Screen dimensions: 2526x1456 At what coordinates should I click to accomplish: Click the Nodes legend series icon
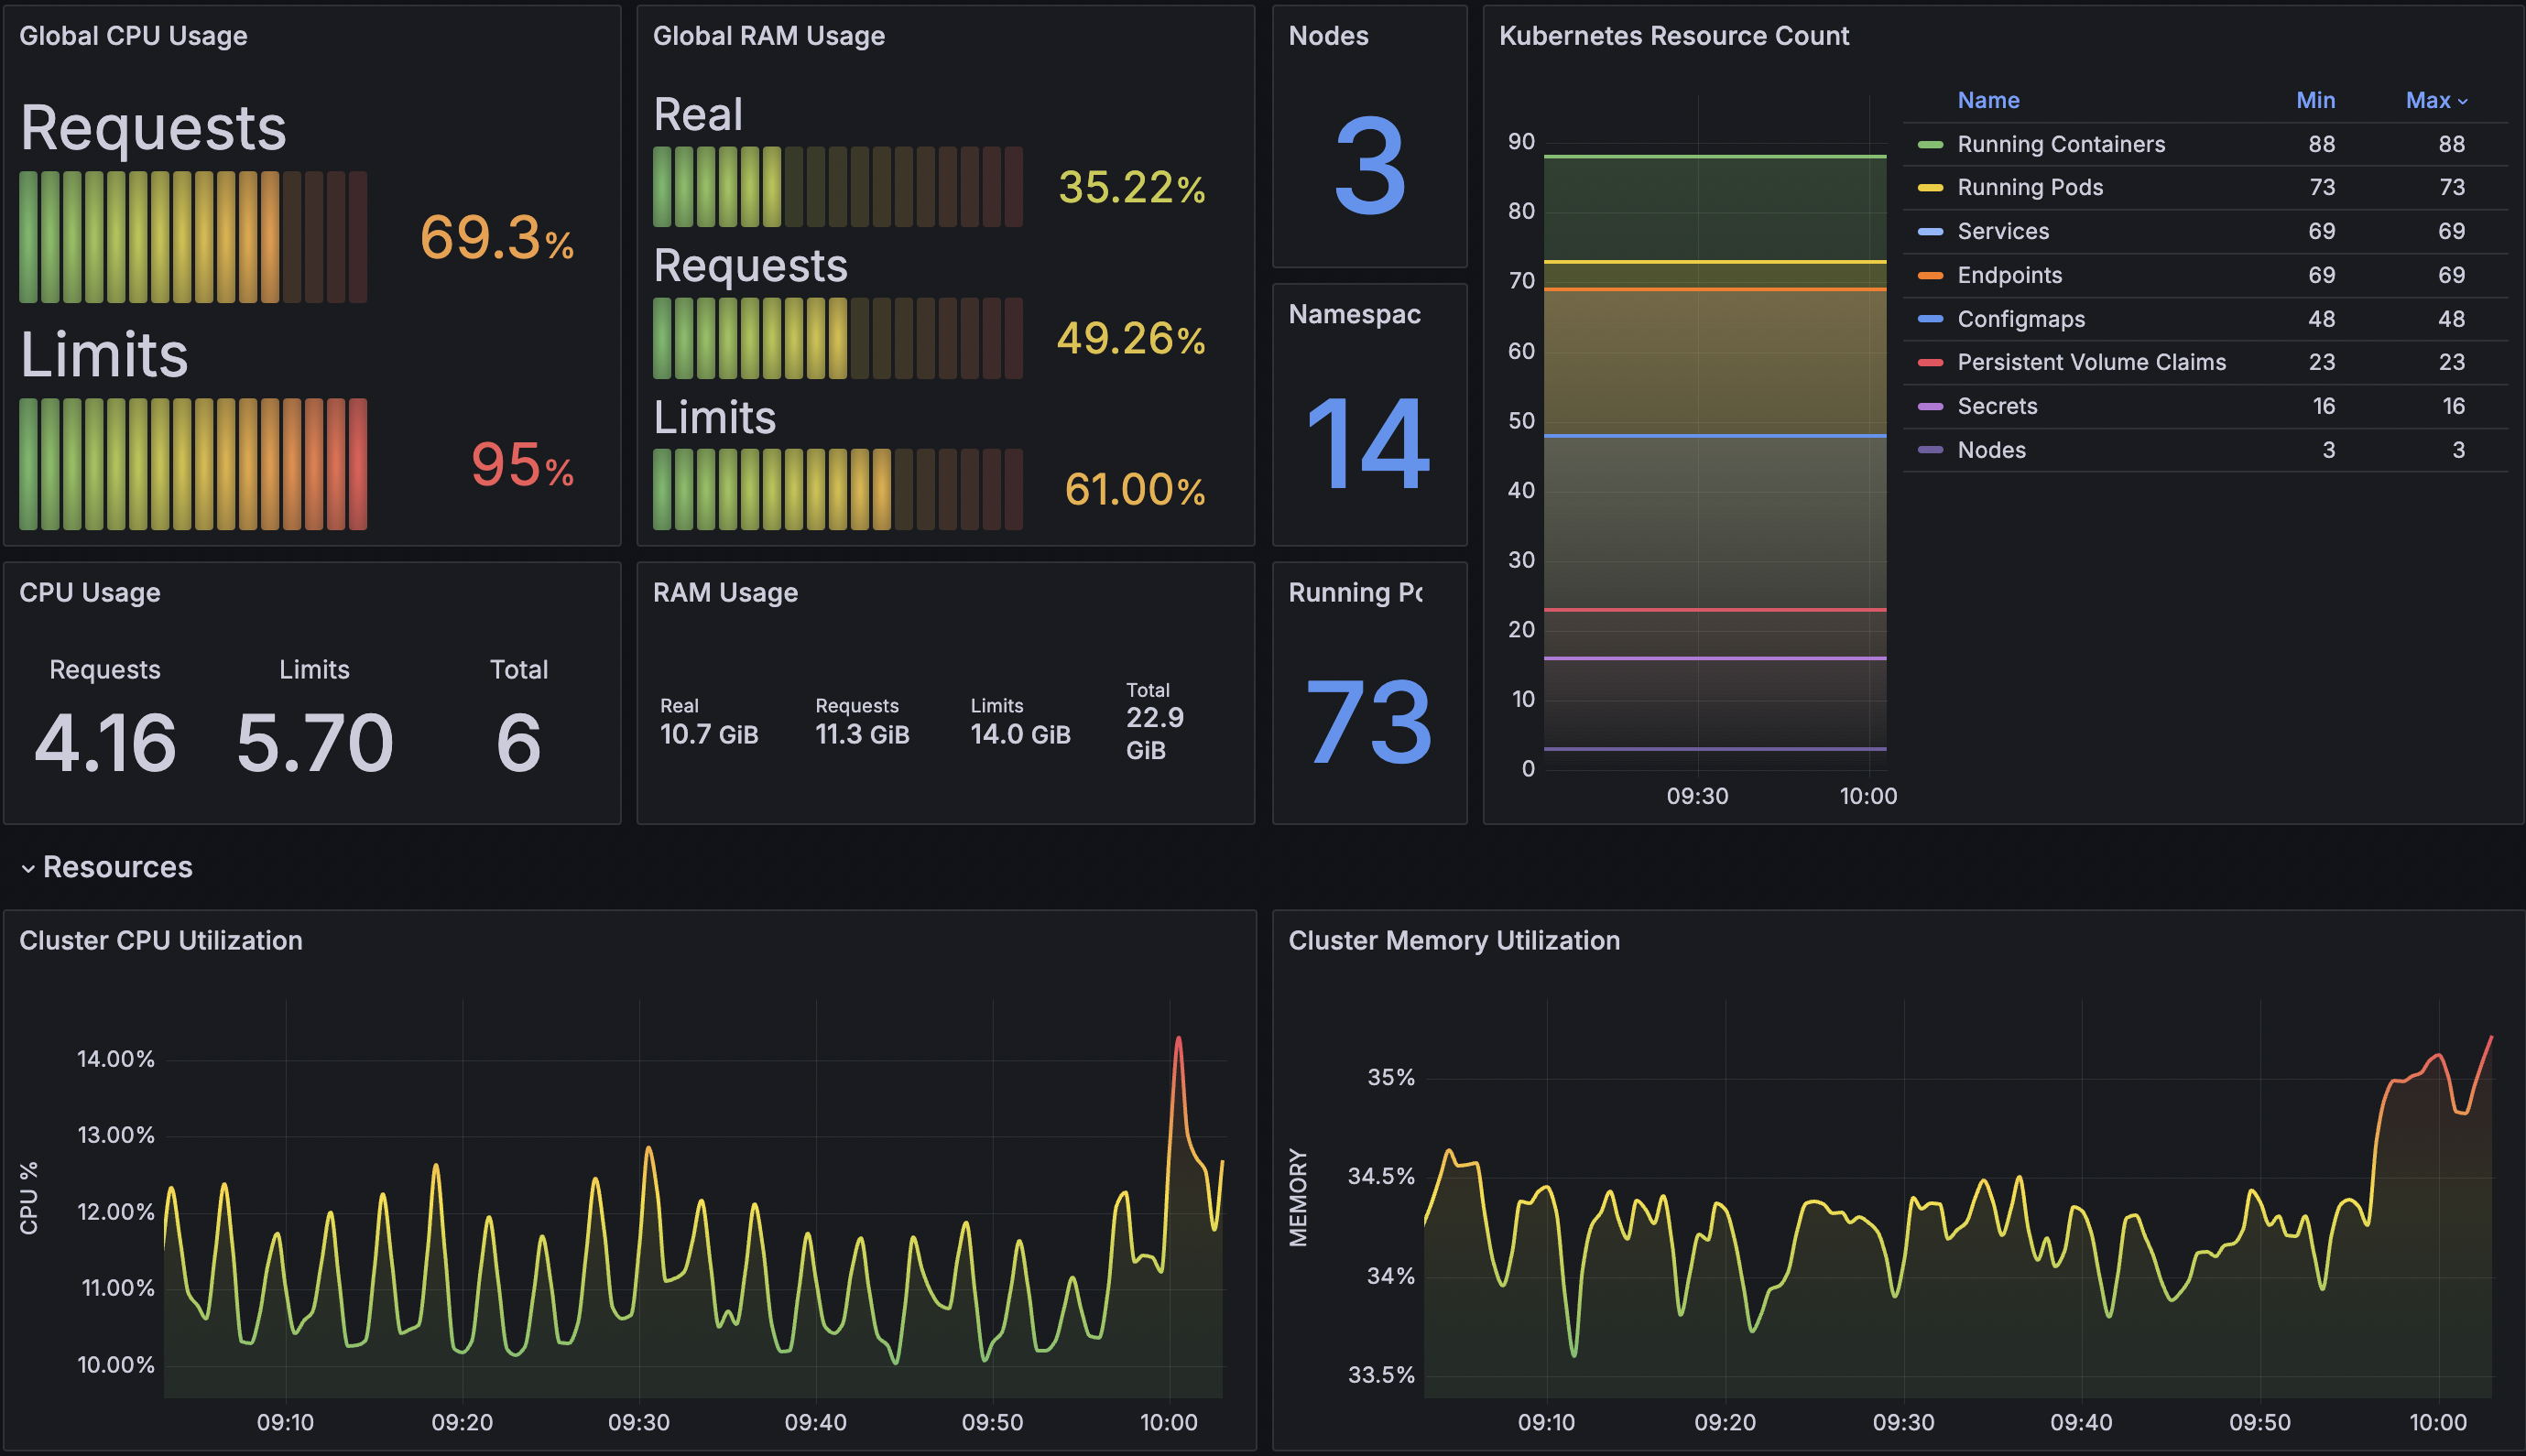click(x=1930, y=451)
